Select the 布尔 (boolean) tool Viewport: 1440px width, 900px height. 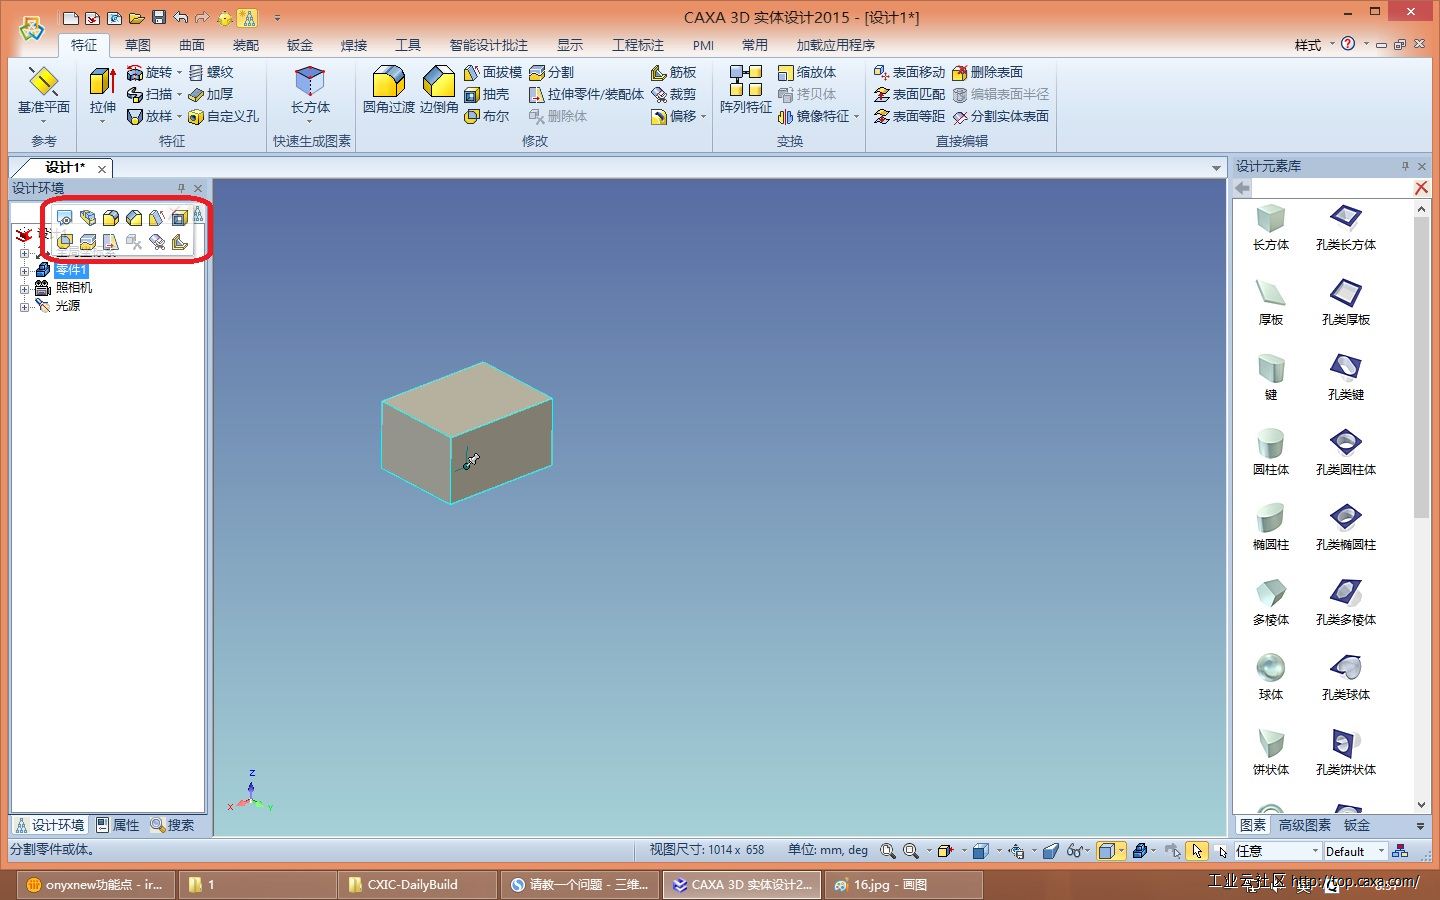[x=487, y=116]
